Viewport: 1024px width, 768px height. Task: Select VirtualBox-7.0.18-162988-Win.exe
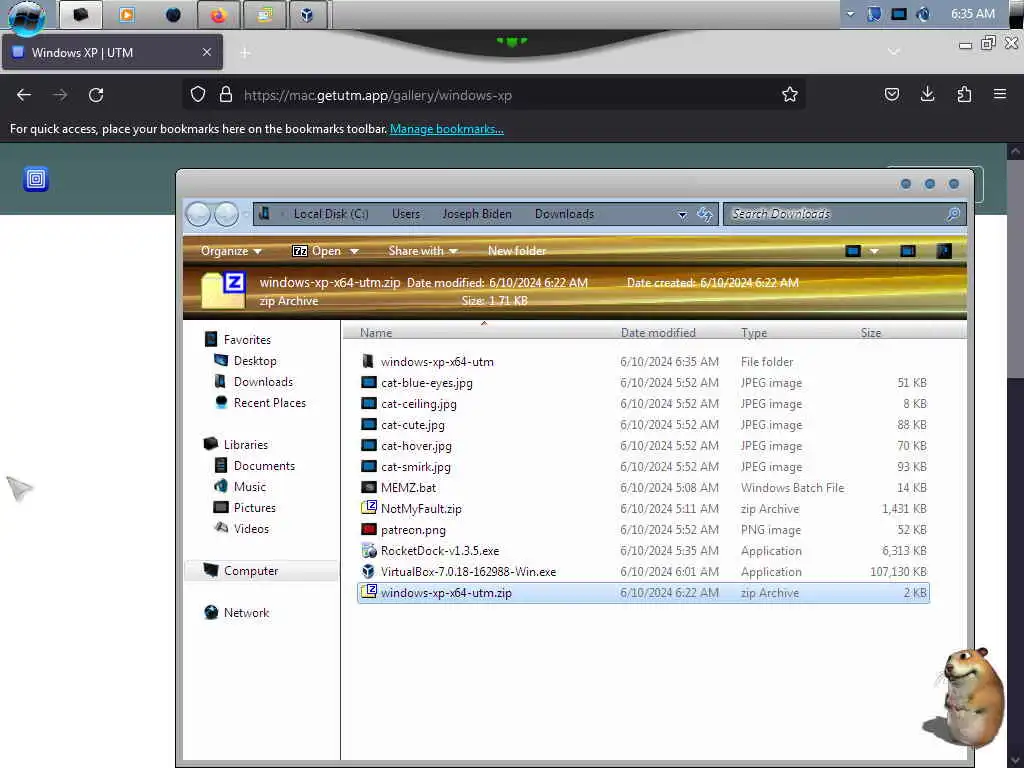tap(643, 571)
